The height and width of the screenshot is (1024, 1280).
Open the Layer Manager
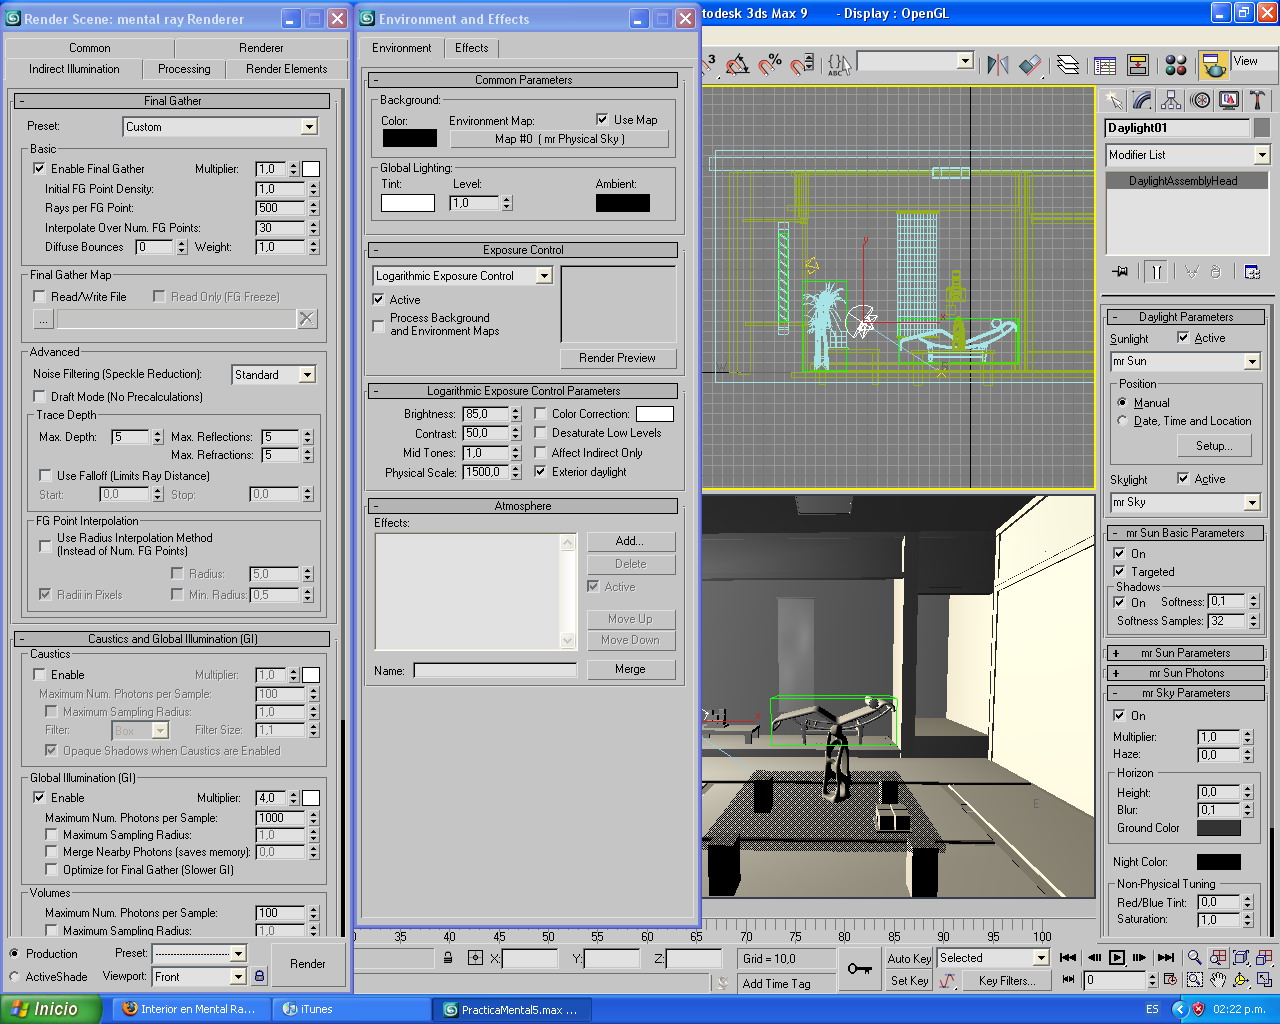1068,65
